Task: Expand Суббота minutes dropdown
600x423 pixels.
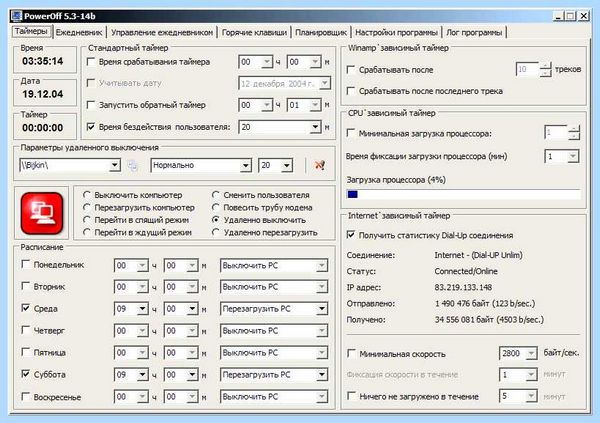Action: (x=192, y=375)
